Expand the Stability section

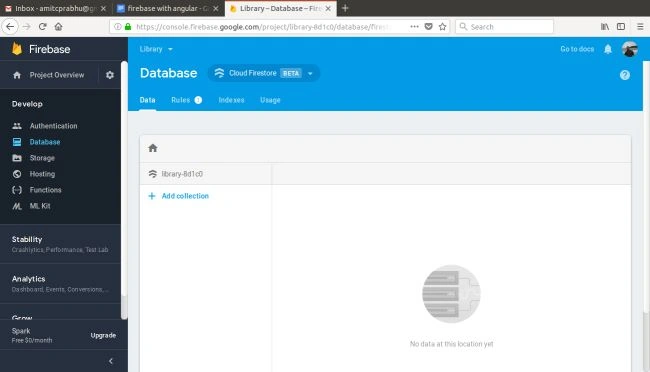tap(61, 244)
